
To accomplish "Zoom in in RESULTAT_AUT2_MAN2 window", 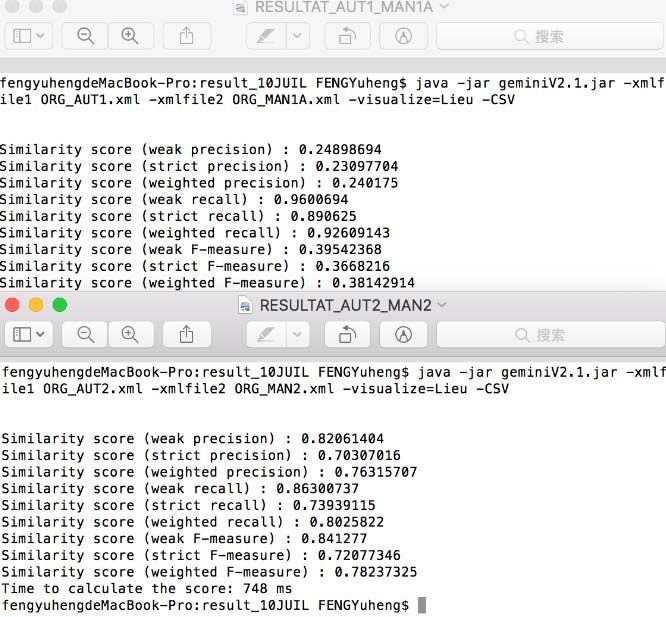I will 130,335.
